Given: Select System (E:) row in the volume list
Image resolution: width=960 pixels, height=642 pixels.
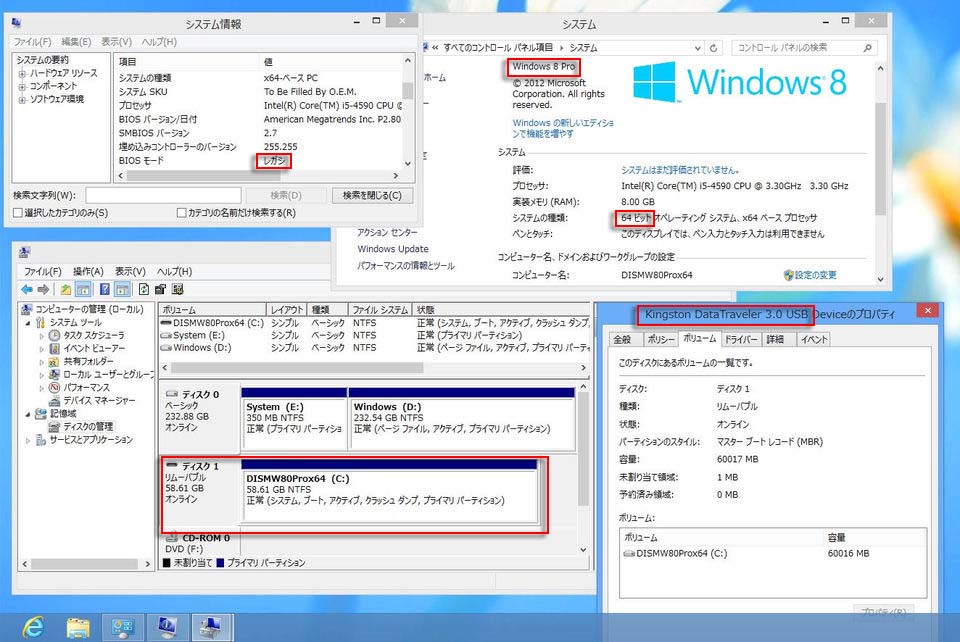Looking at the screenshot, I should tap(374, 335).
